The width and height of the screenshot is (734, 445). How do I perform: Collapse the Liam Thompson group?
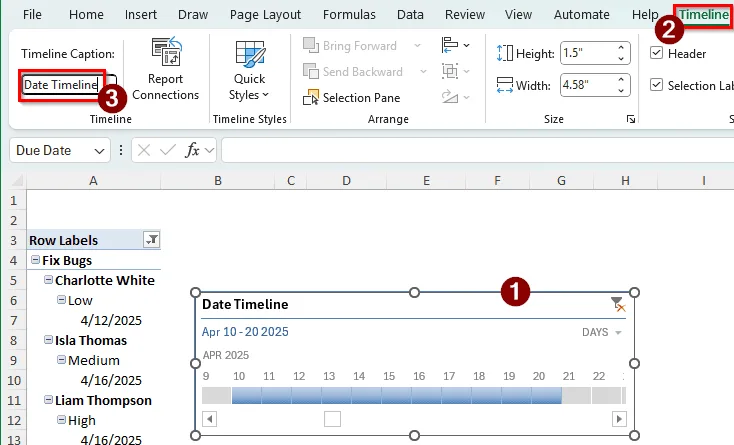[x=48, y=400]
